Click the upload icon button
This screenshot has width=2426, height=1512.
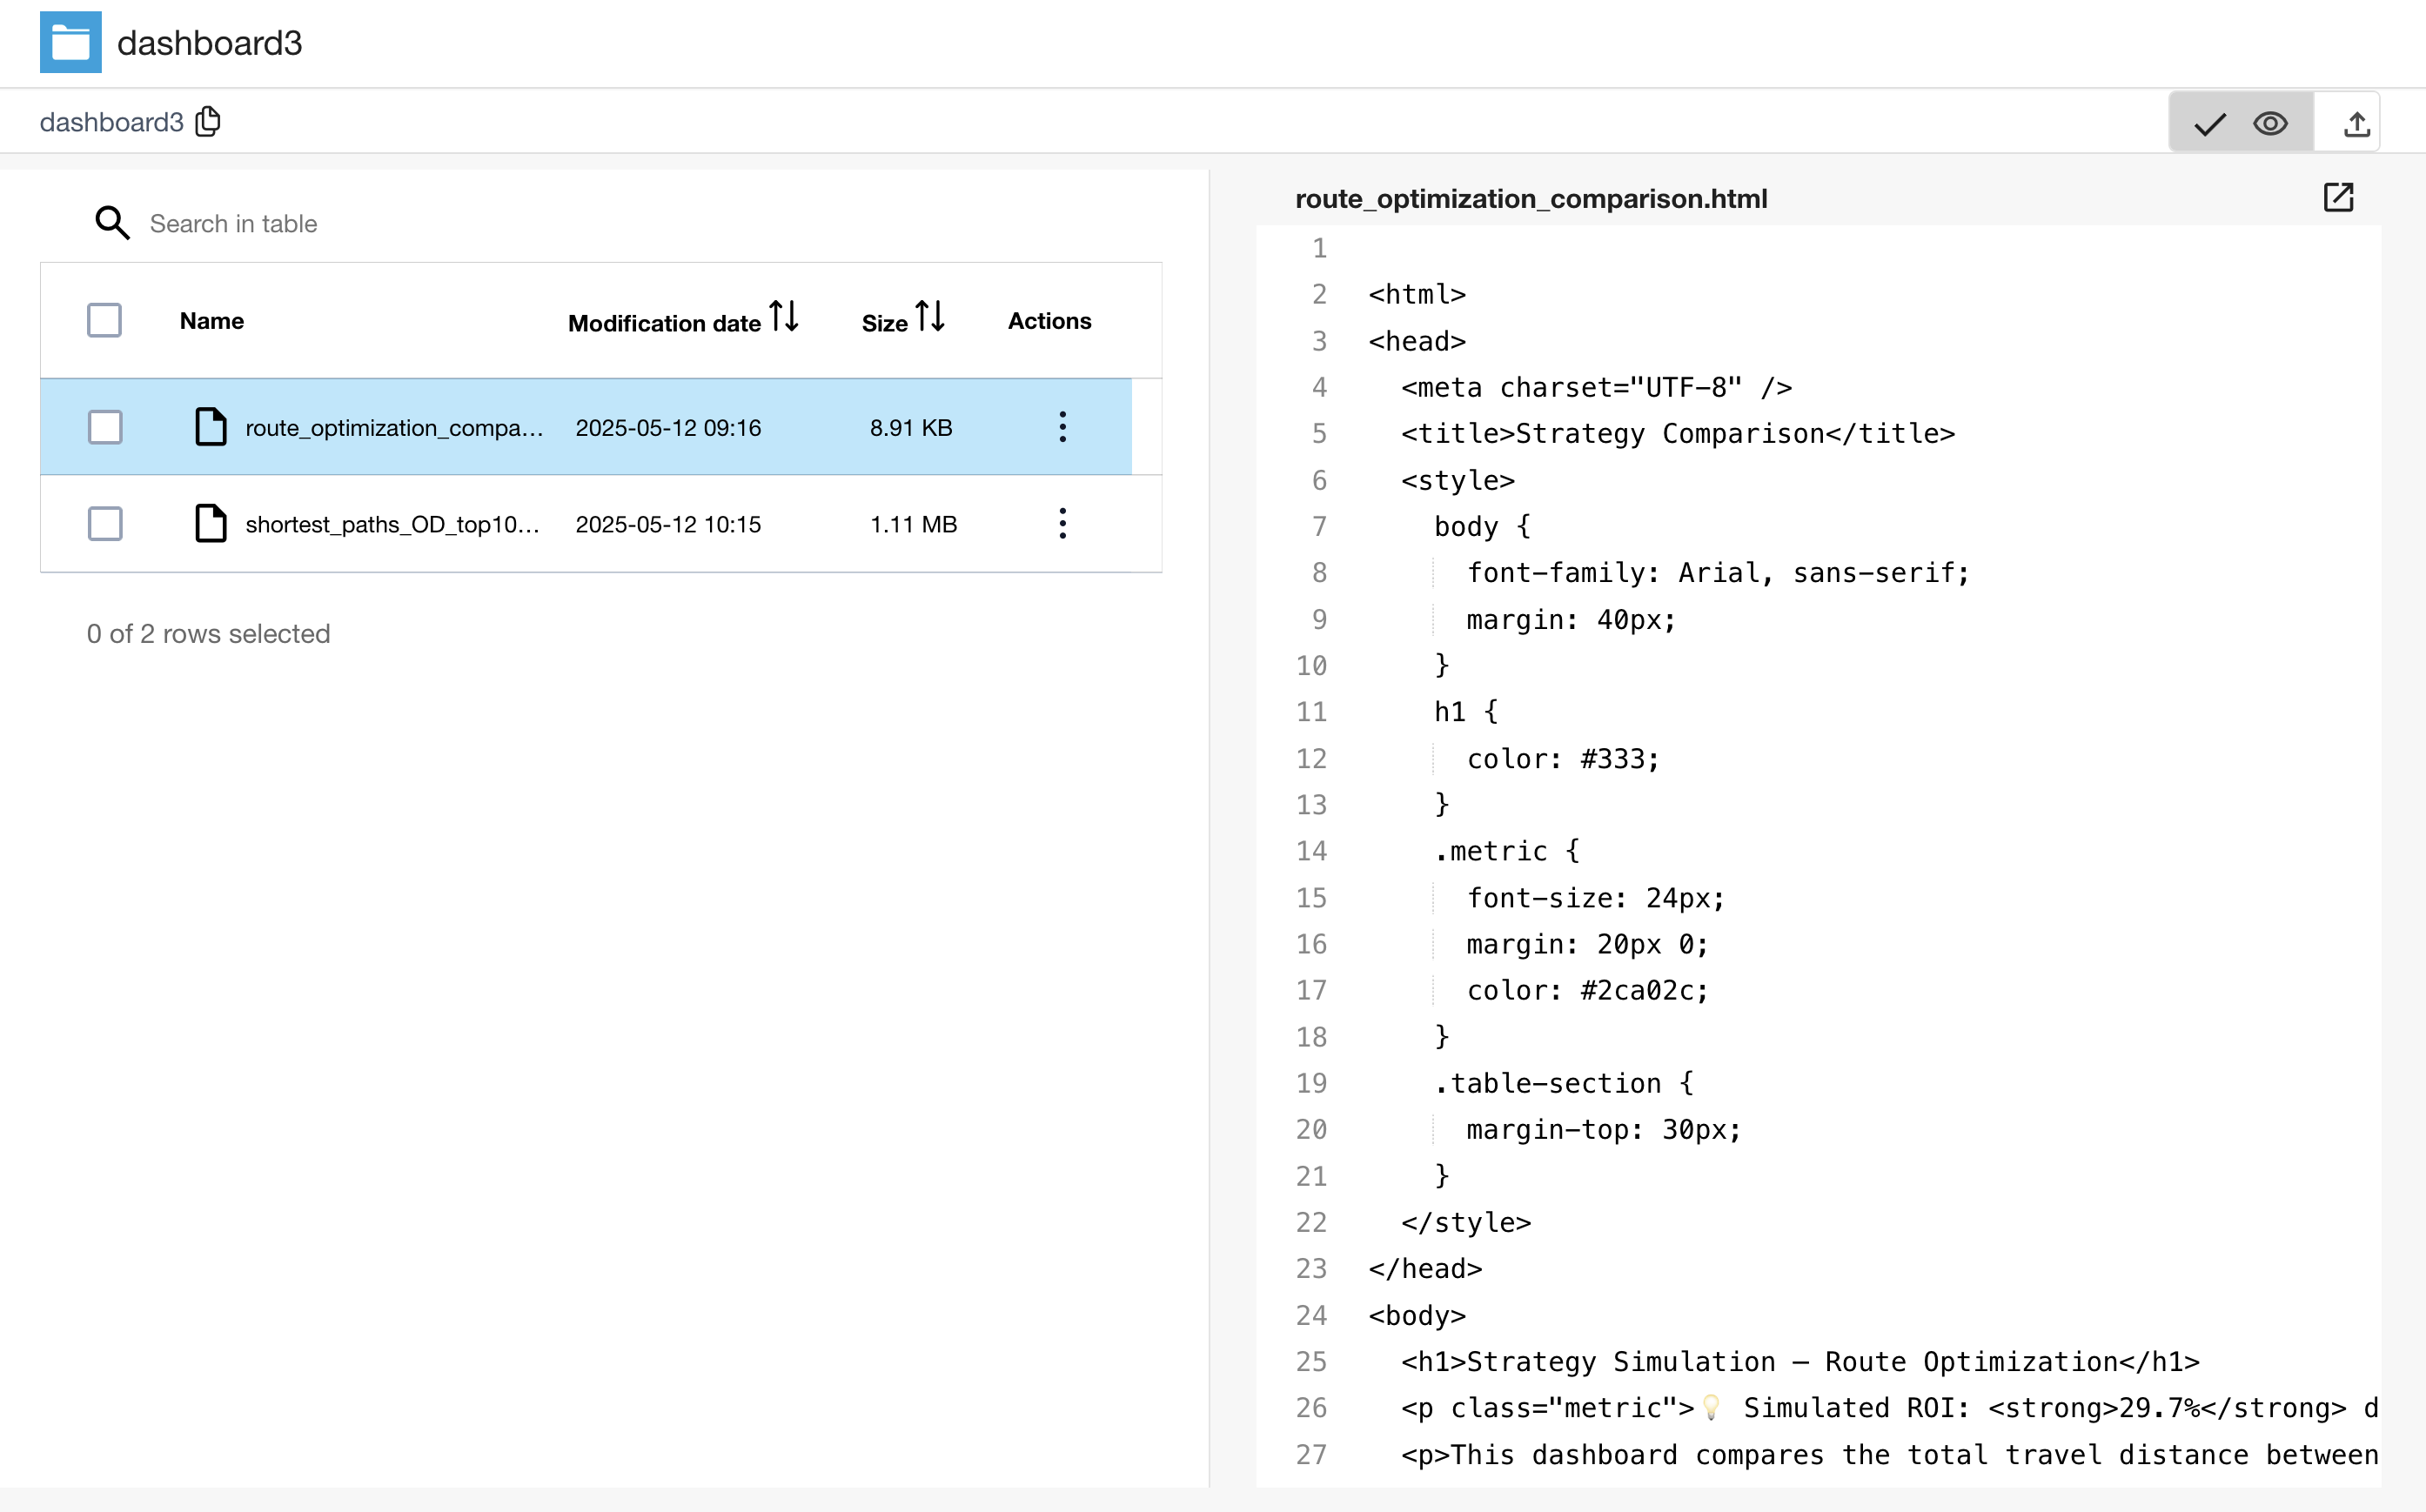pos(2356,124)
